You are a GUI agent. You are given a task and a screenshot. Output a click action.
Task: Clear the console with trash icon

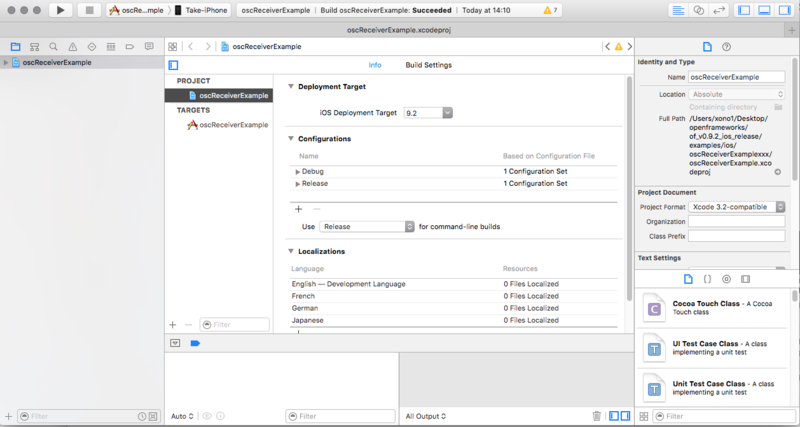click(x=596, y=416)
